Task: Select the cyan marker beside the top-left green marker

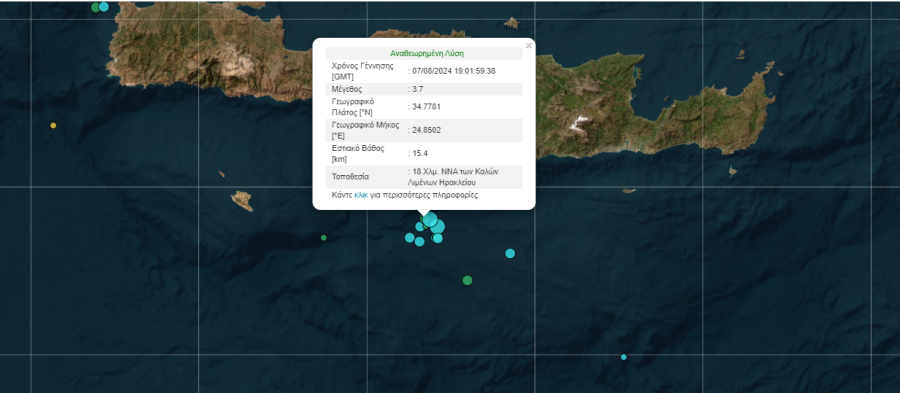Action: [104, 7]
